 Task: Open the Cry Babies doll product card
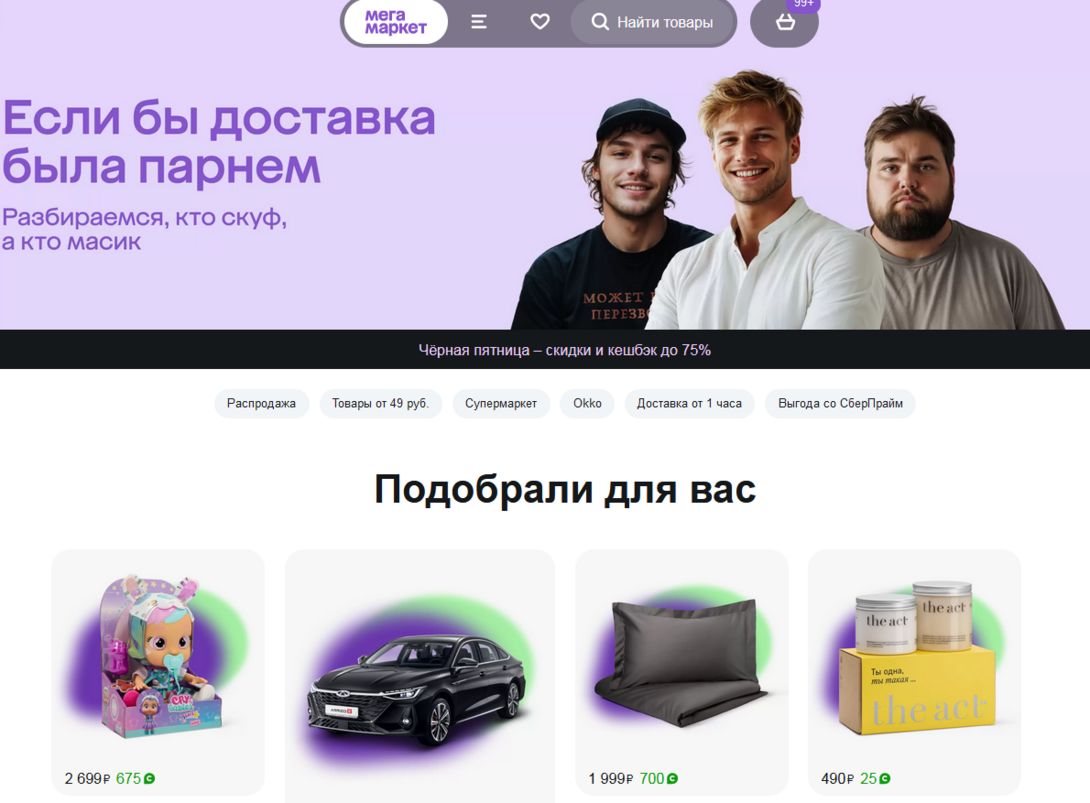pyautogui.click(x=158, y=672)
